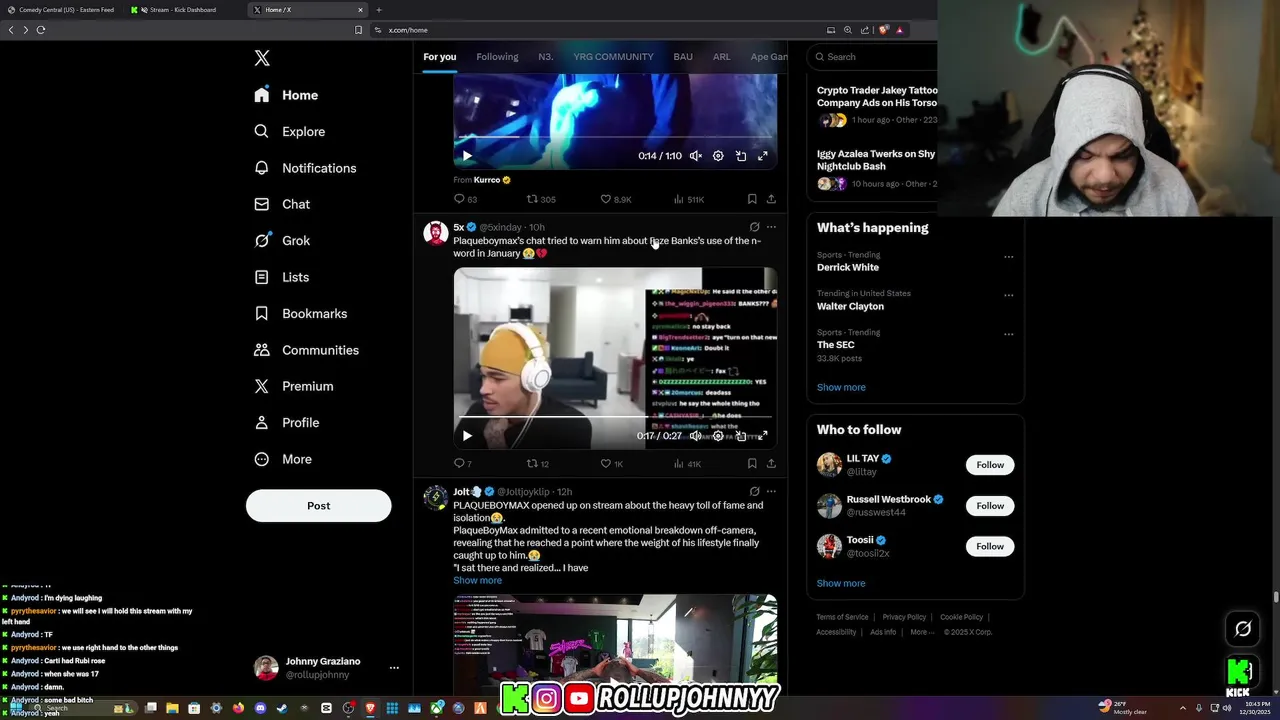Viewport: 1280px width, 720px height.
Task: Open Premium in the sidebar
Action: [x=294, y=386]
